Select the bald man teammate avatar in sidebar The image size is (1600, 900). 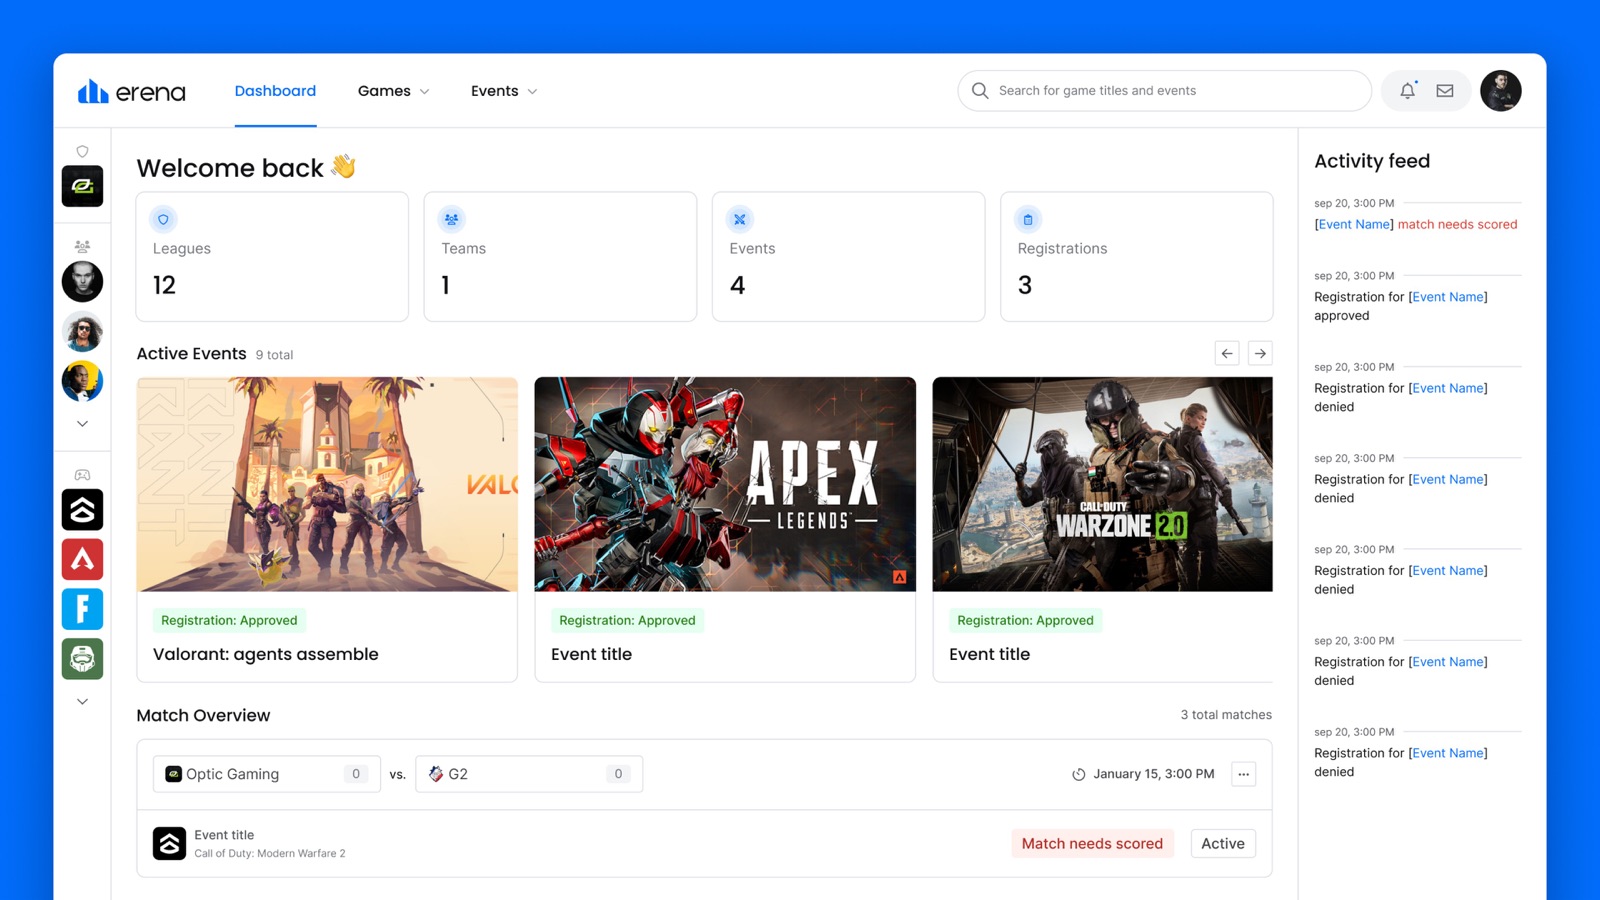click(82, 282)
